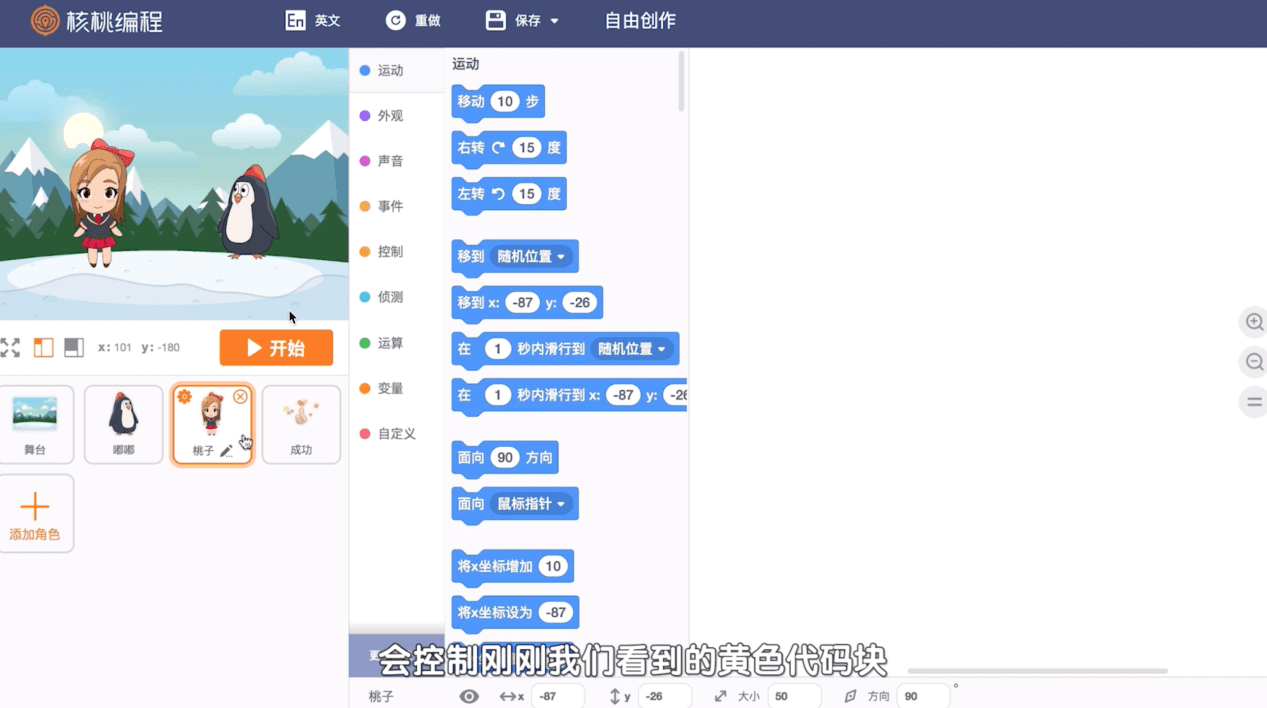Select the 嘟嘟 penguin sprite thumbnail
The image size is (1267, 708).
[123, 422]
